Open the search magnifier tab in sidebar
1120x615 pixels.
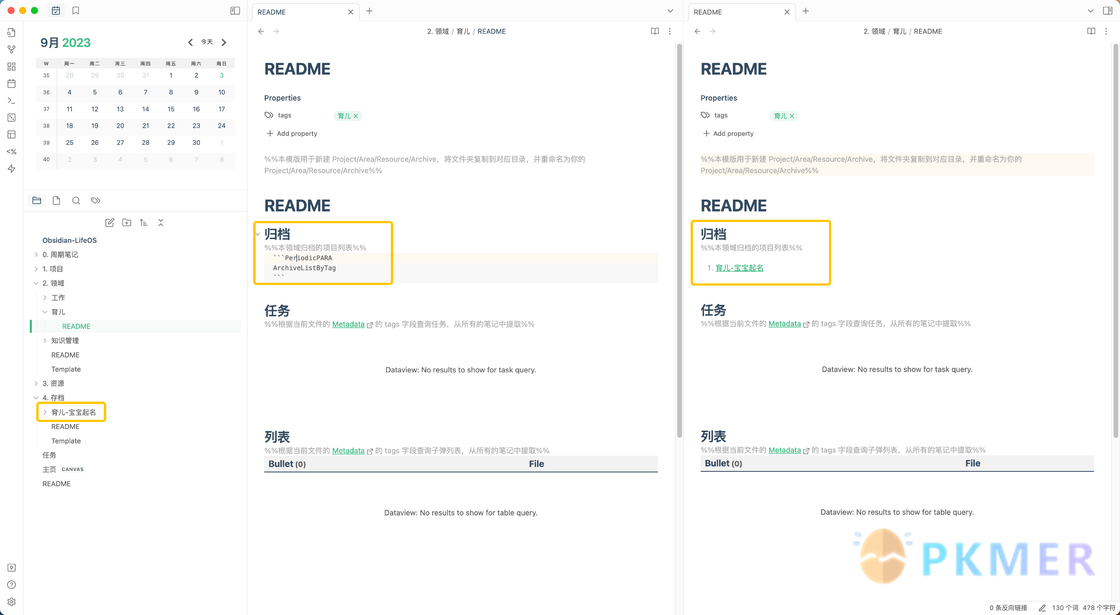pos(76,201)
